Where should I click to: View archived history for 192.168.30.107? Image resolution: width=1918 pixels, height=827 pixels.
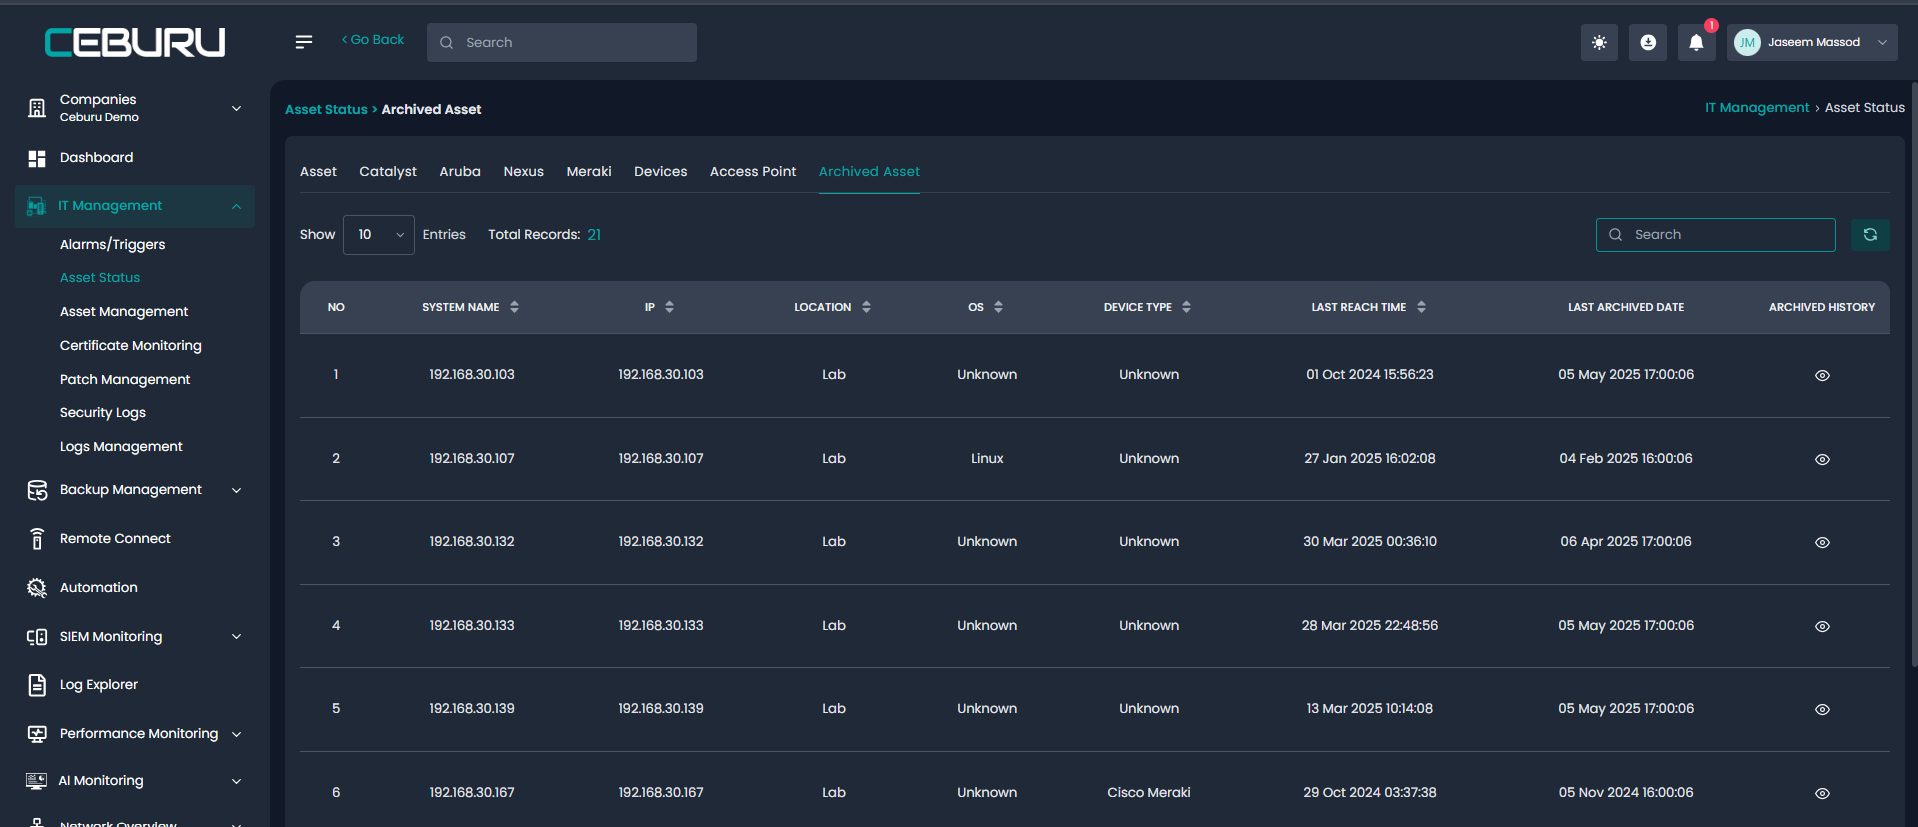point(1822,459)
